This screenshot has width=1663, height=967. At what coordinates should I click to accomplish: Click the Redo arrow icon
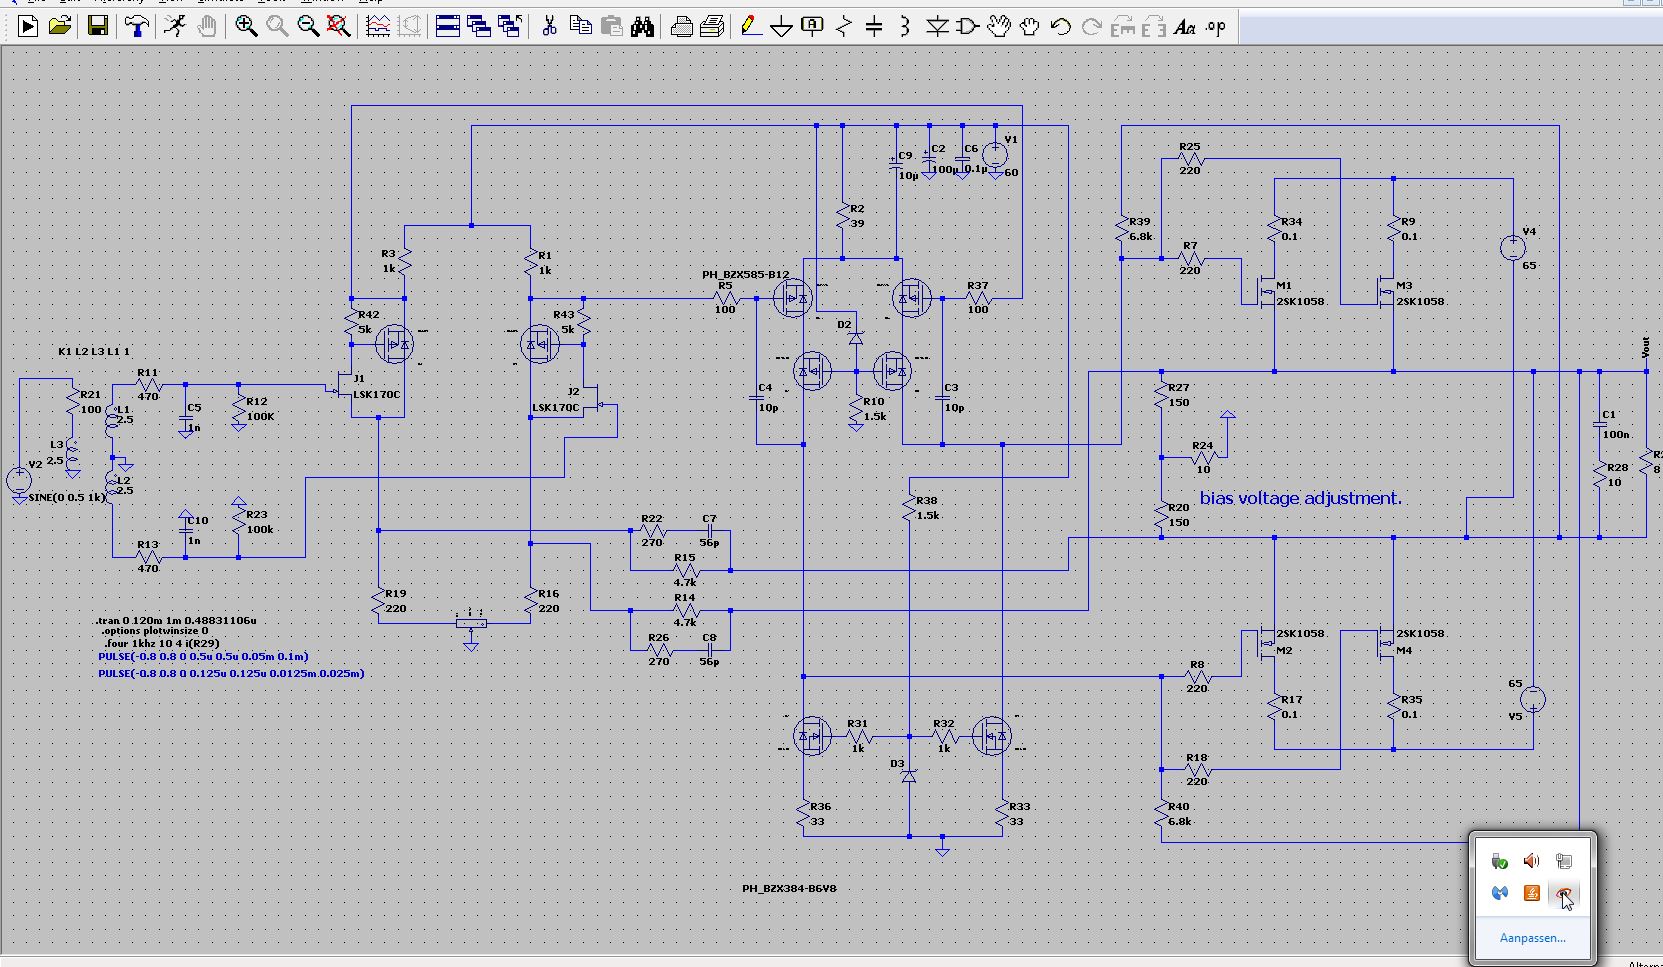pyautogui.click(x=1091, y=27)
